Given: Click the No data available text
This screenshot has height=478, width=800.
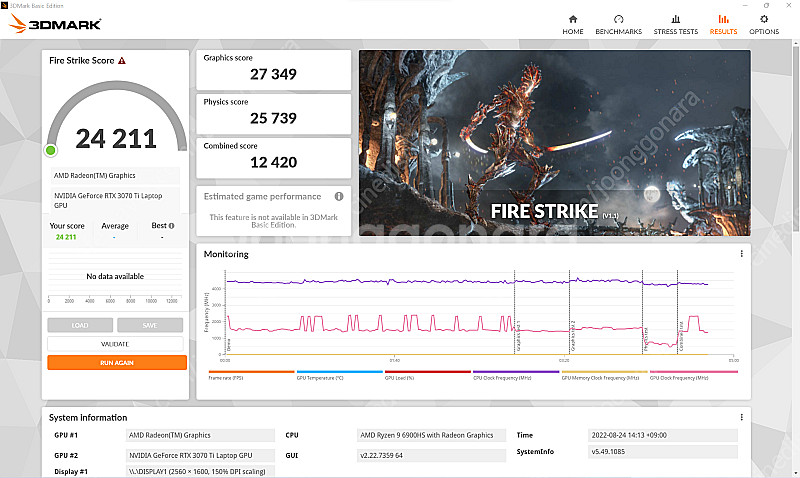Looking at the screenshot, I should pos(115,276).
